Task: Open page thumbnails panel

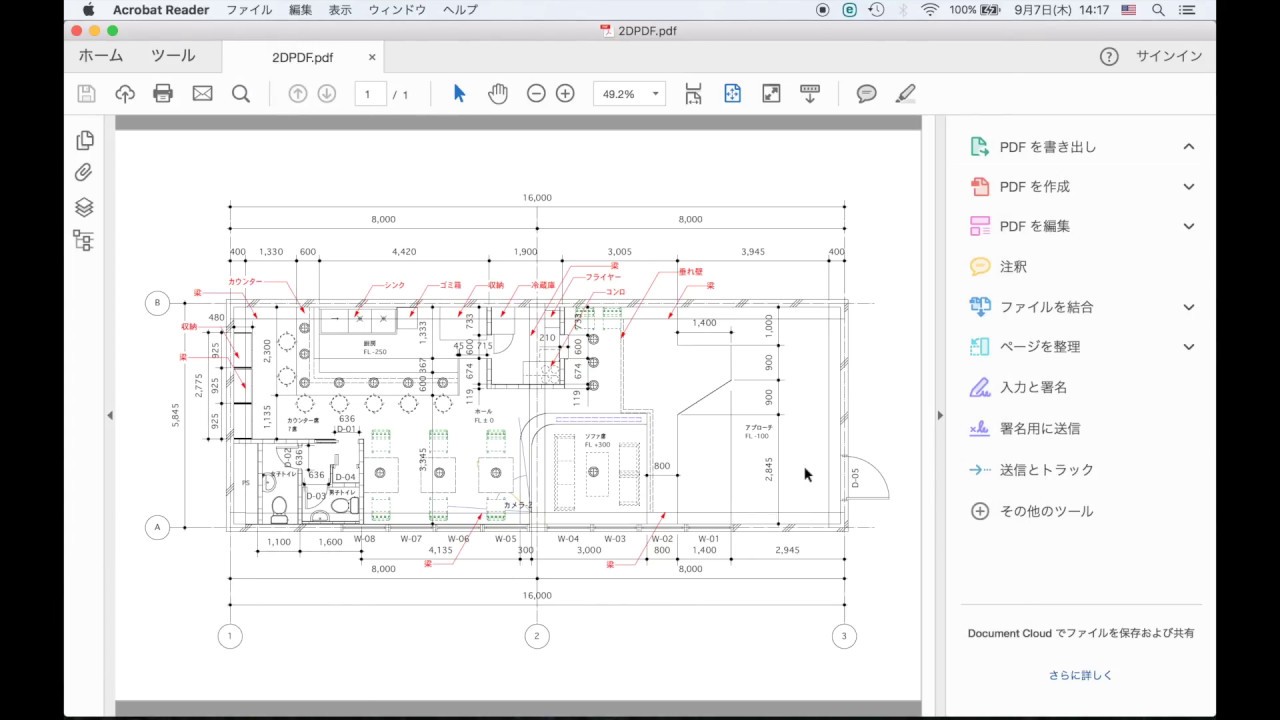Action: pos(84,140)
